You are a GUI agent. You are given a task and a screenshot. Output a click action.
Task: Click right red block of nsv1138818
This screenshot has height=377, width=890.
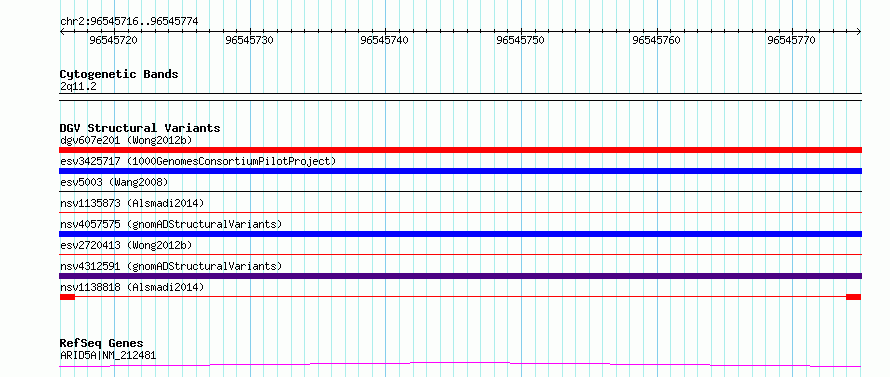pos(853,297)
